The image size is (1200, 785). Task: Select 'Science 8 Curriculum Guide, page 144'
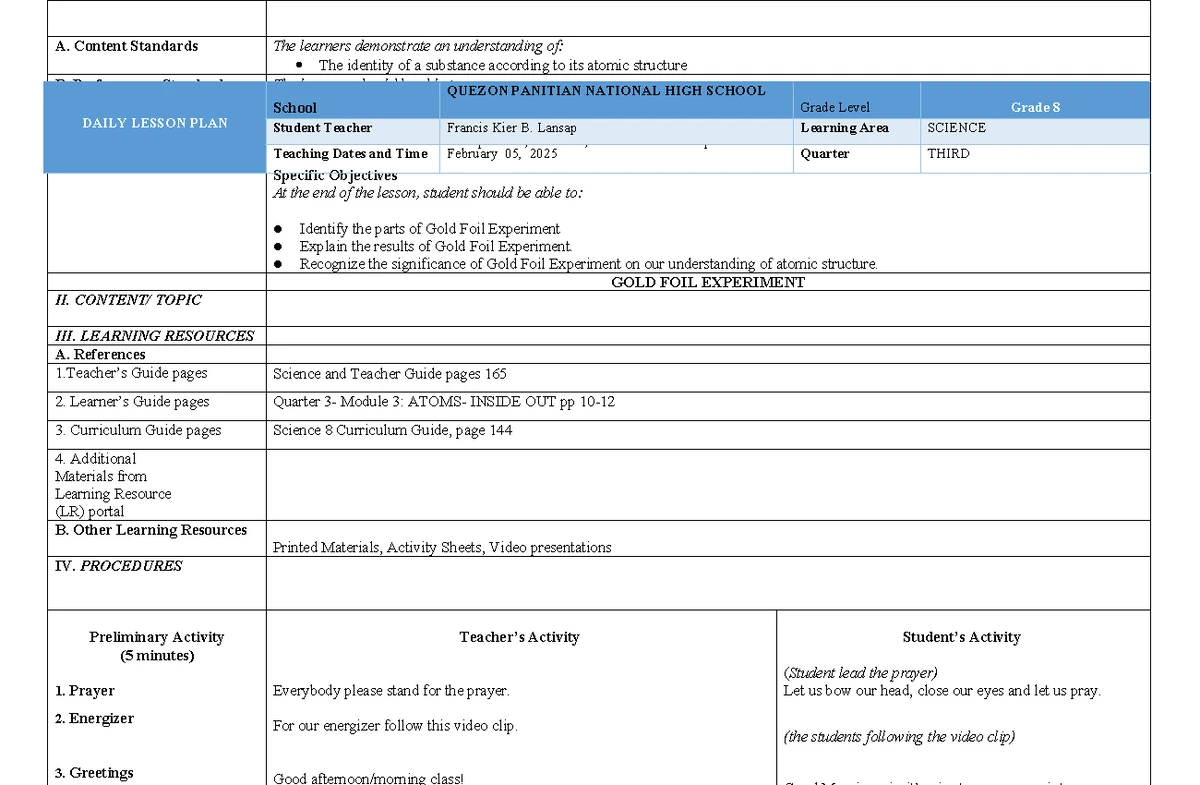(393, 431)
